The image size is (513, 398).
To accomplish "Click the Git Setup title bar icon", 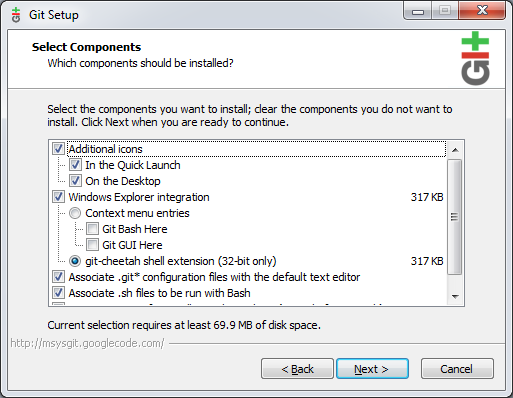I will tap(16, 15).
